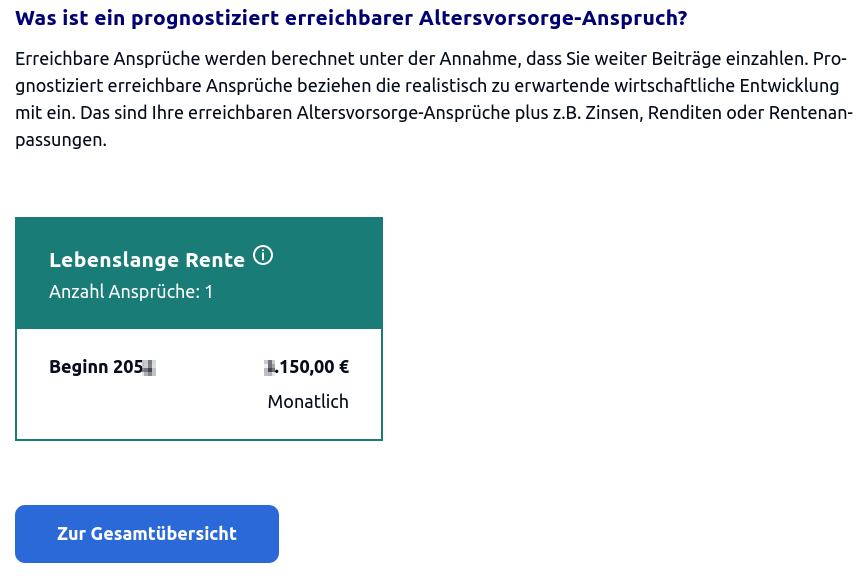Click the euro symbol in the amount

343,367
